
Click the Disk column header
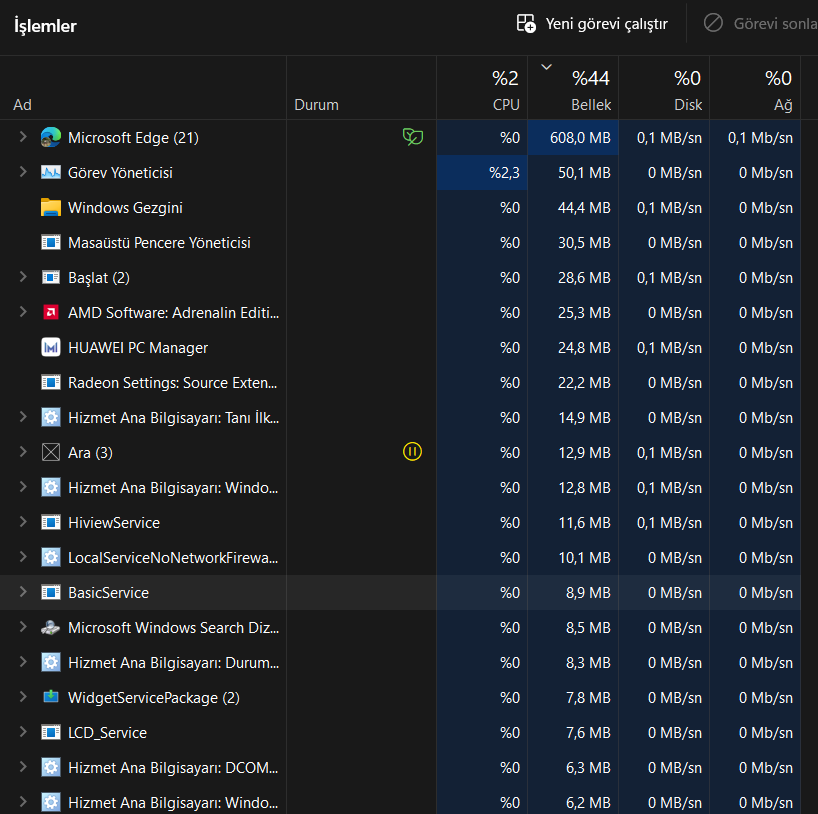[664, 88]
